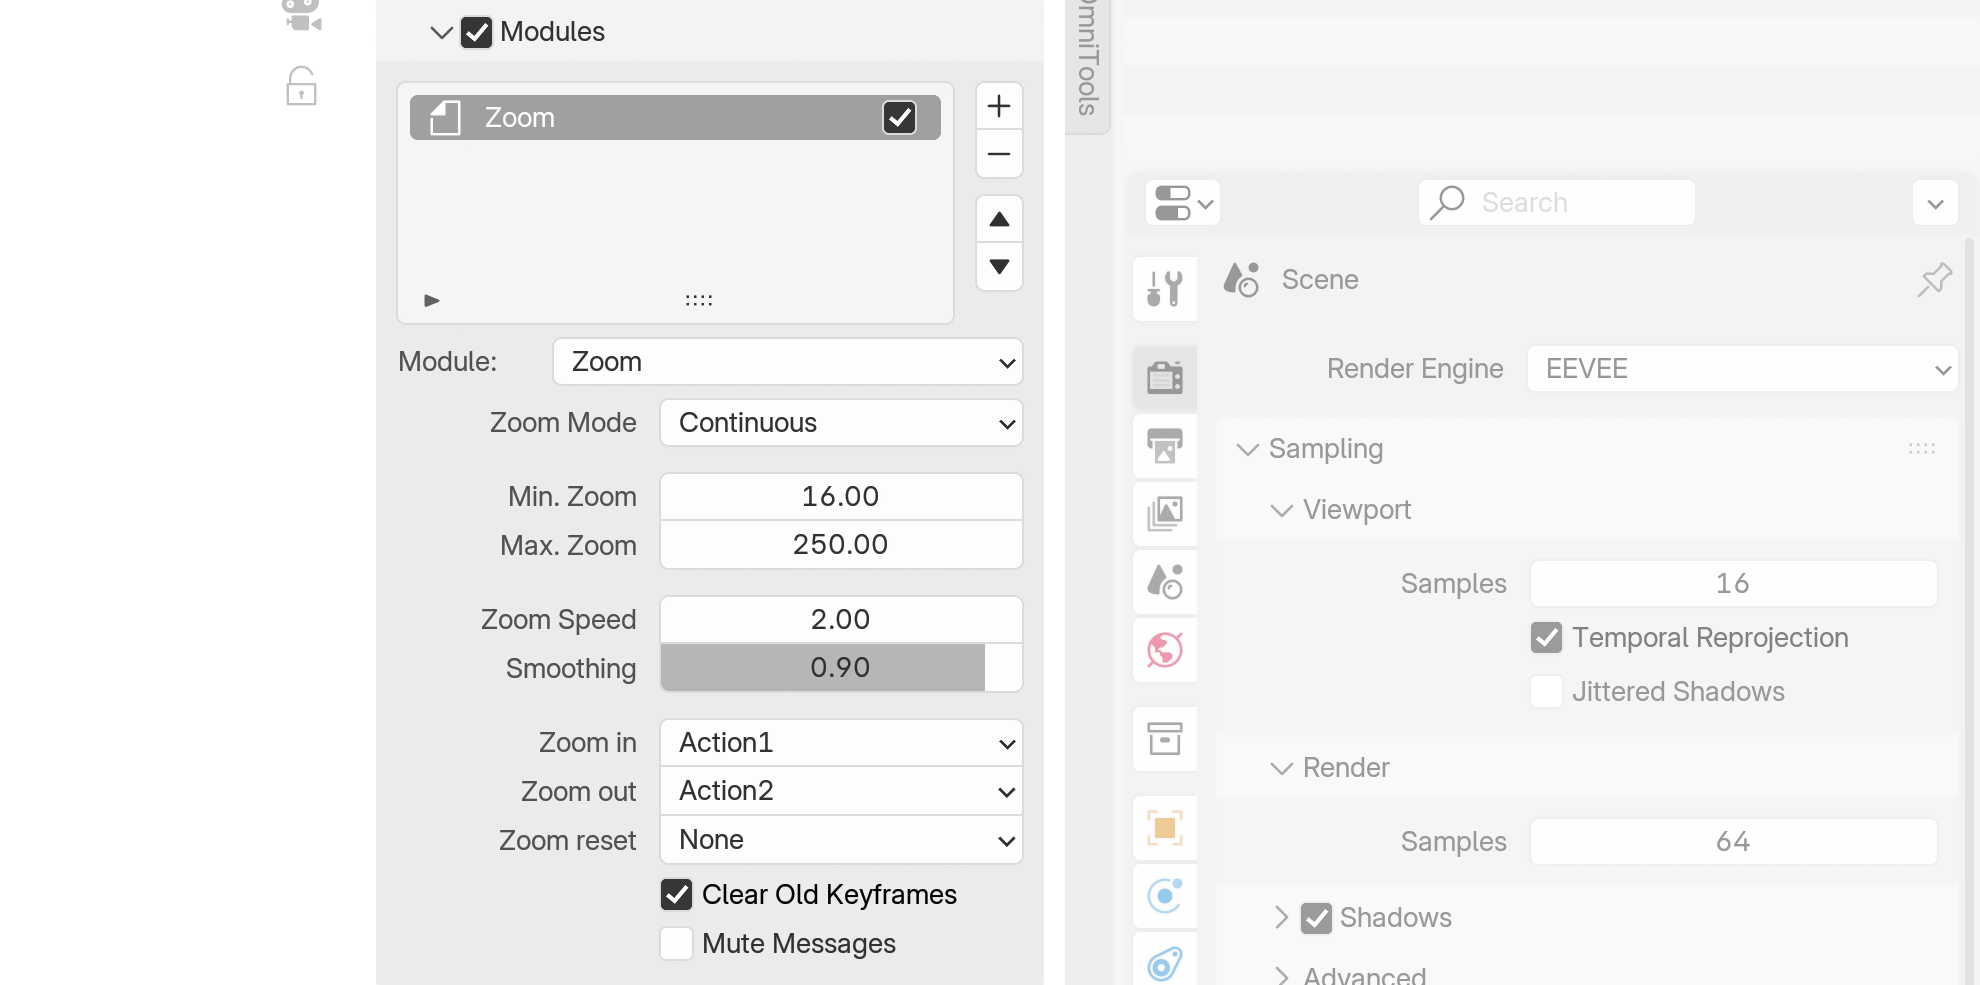Switch to the OmniTools sidebar tab
Screen dimensions: 1980x985
pyautogui.click(x=1088, y=60)
